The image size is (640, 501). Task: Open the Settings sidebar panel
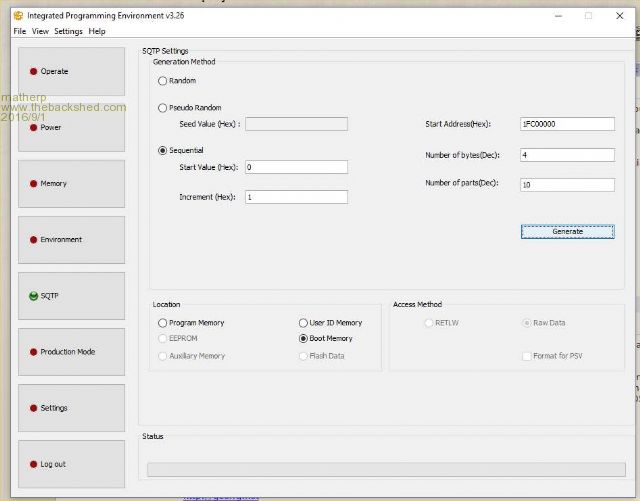71,408
